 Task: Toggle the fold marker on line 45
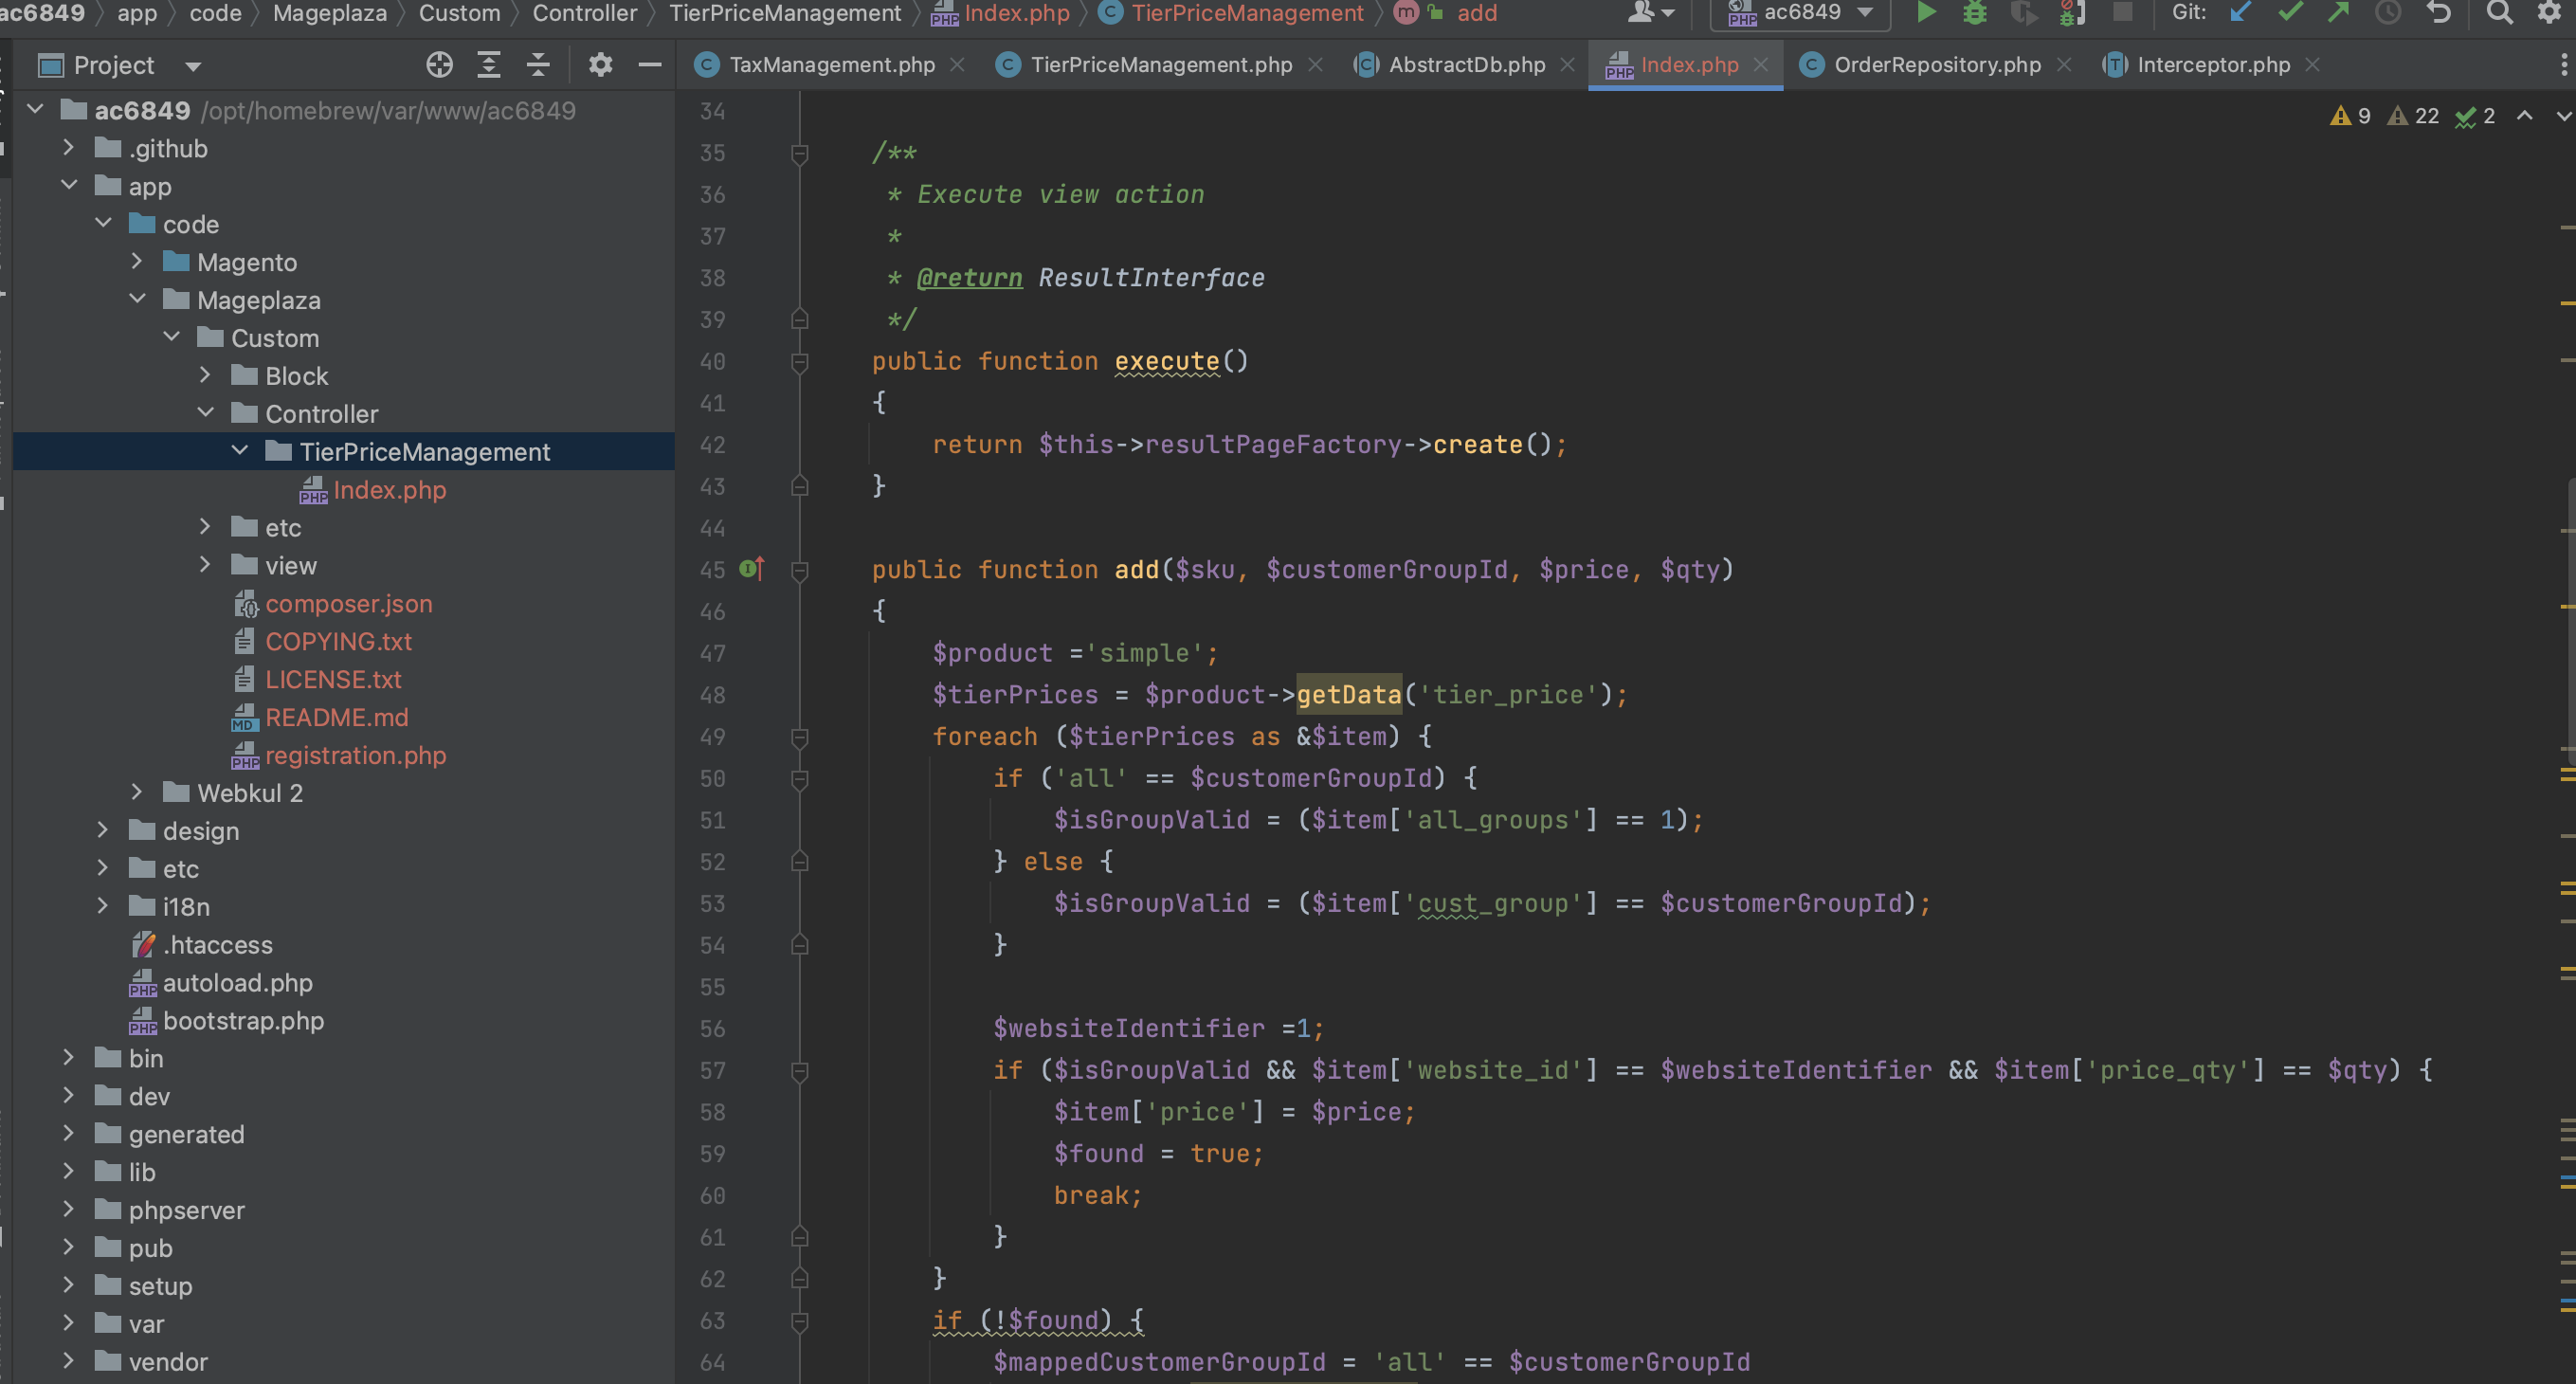[x=799, y=570]
